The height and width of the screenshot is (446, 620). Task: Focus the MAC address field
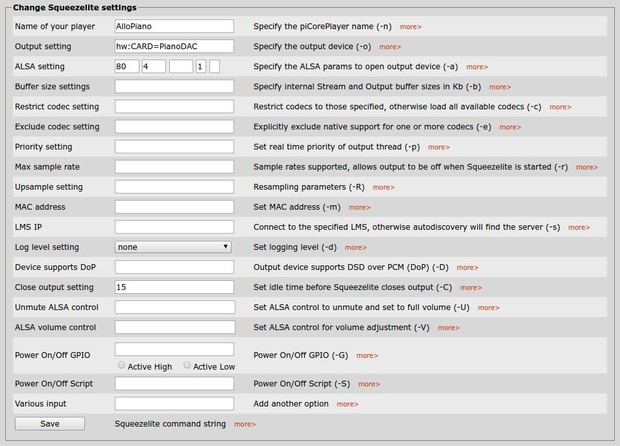174,207
